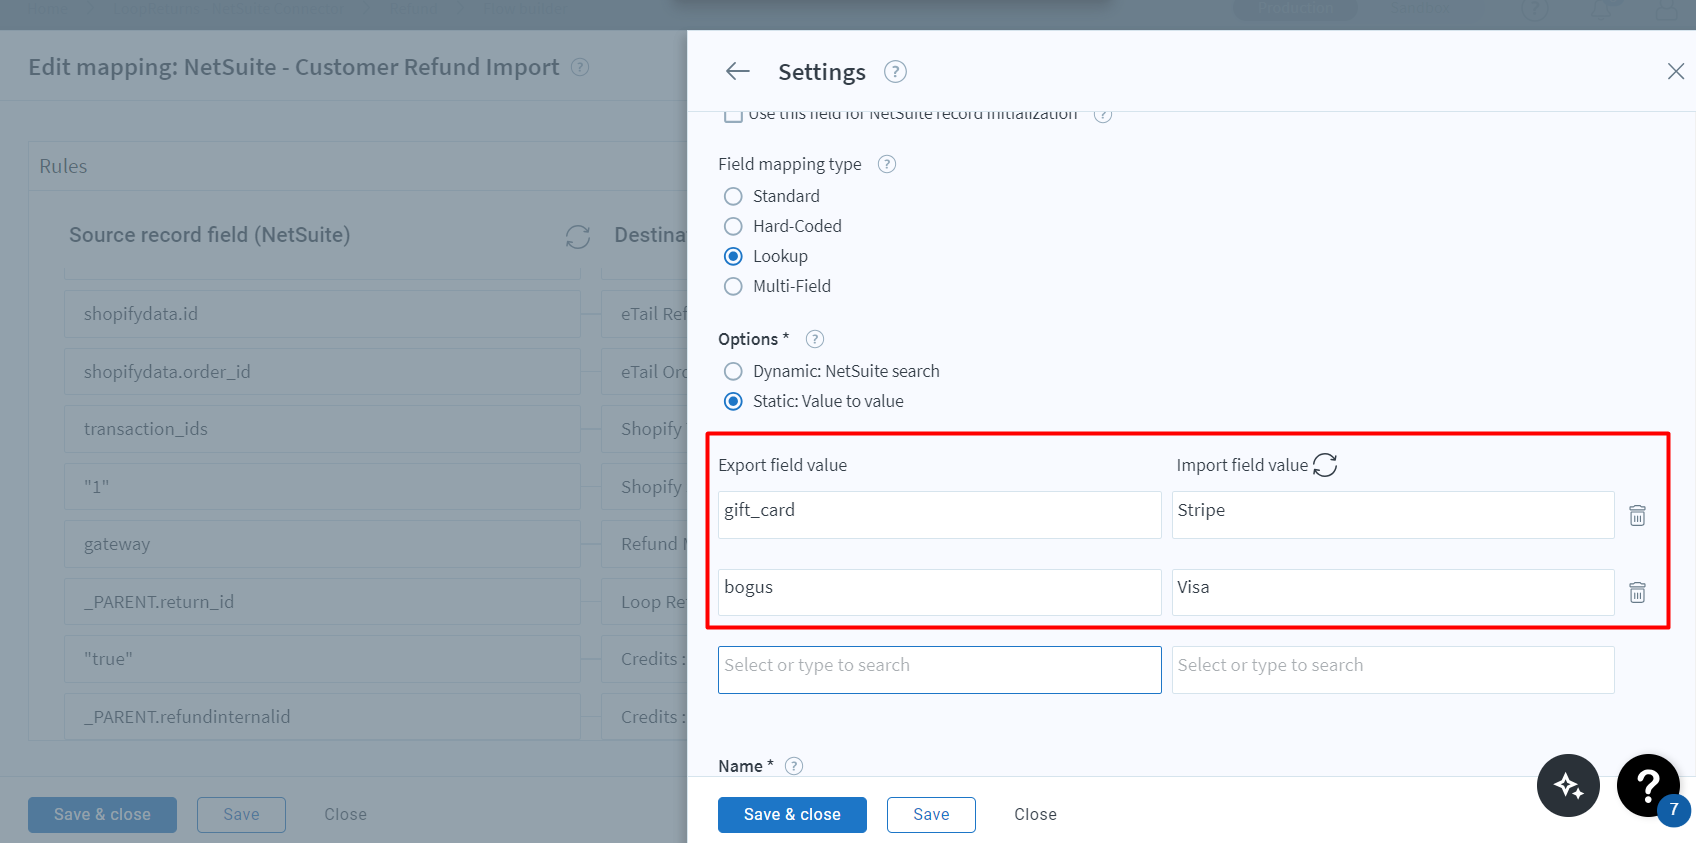Select transaction_ids source field

click(x=322, y=429)
